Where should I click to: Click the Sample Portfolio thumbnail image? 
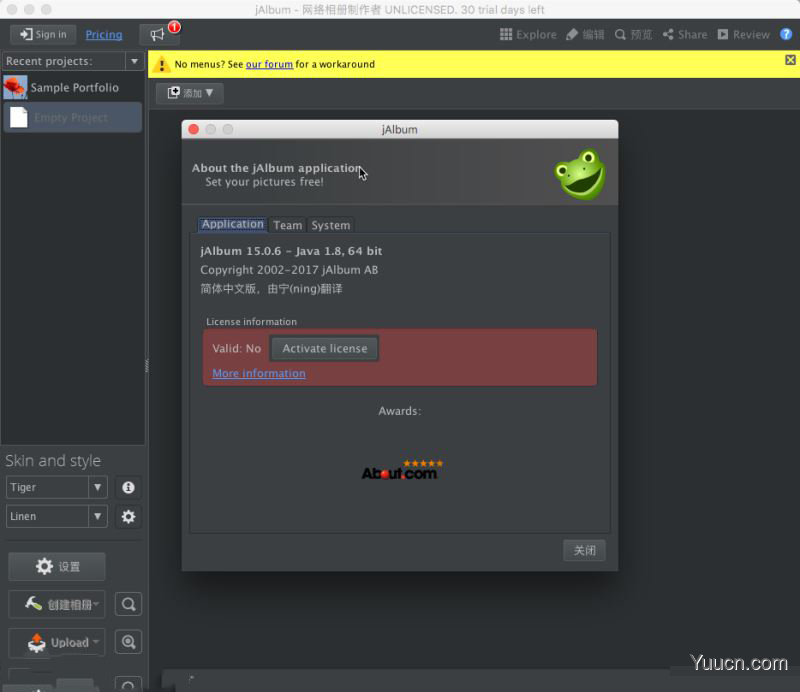(15, 87)
